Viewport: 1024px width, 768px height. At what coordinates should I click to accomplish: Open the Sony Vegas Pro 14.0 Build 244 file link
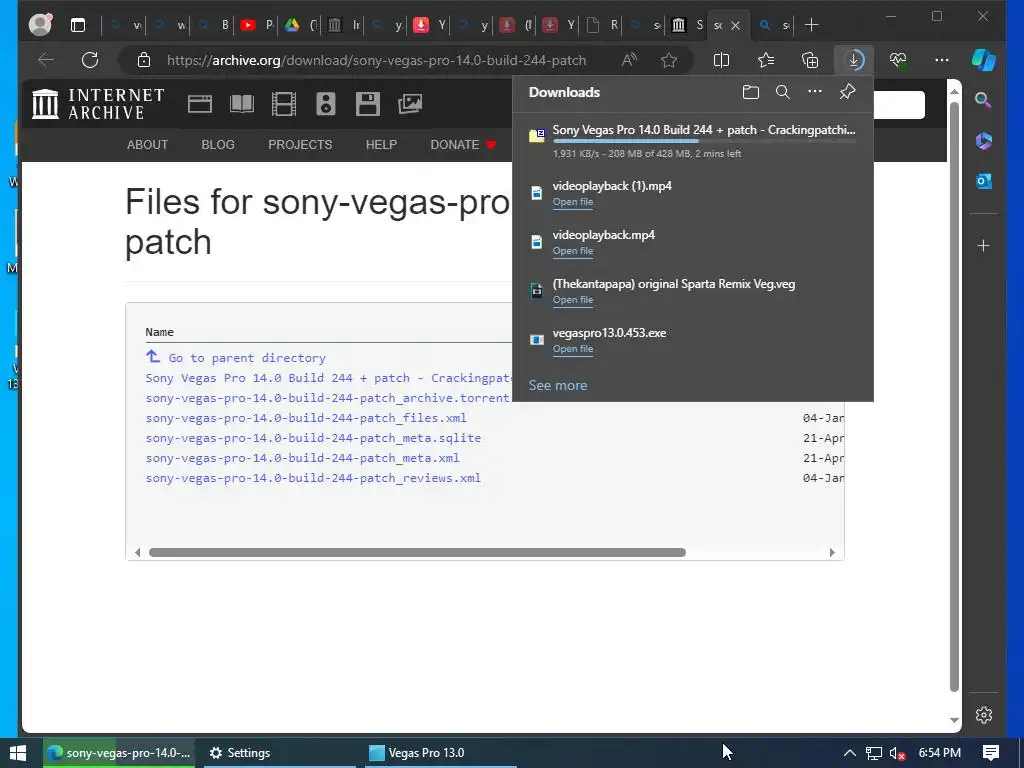[x=328, y=378]
